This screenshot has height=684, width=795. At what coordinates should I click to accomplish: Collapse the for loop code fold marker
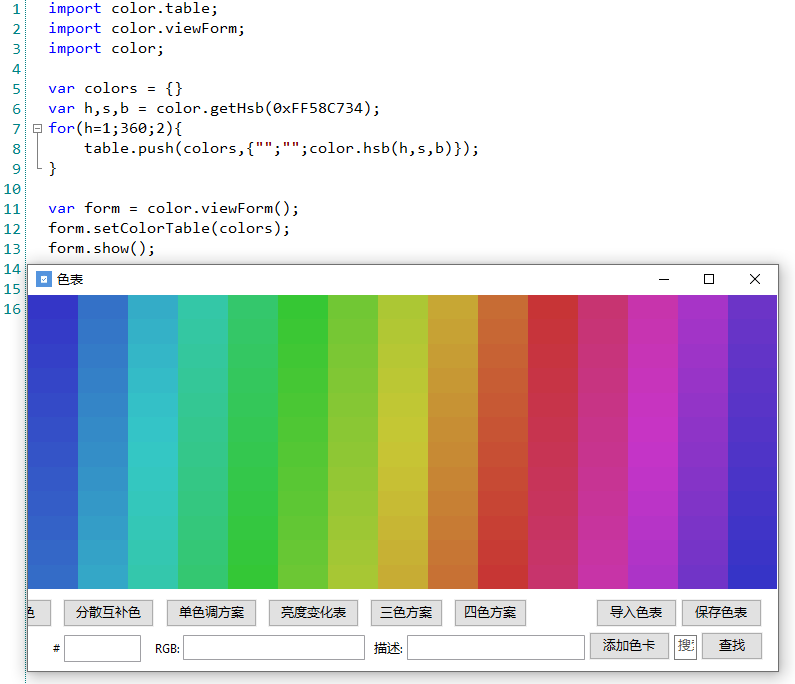coord(37,129)
